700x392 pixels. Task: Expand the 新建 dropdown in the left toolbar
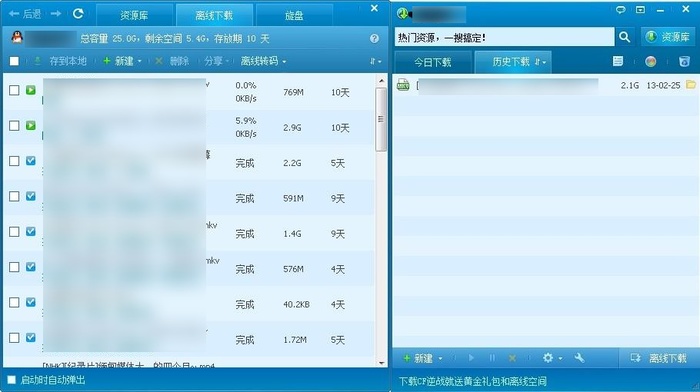click(x=122, y=61)
